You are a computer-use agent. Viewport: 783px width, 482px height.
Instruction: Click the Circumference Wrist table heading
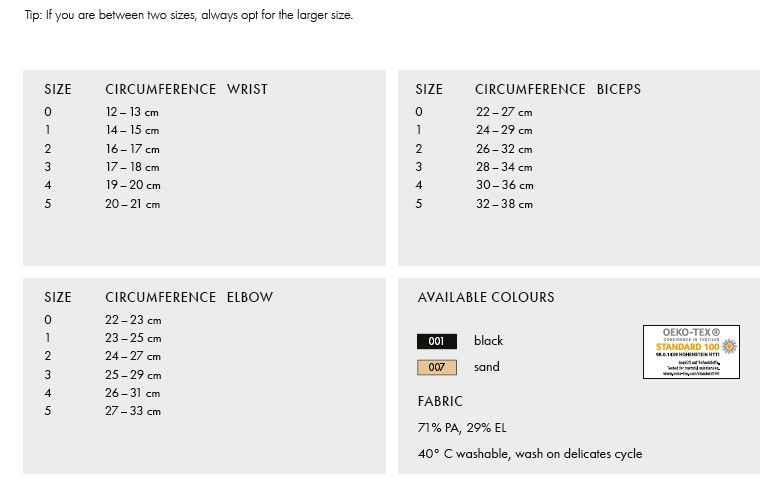tap(186, 90)
